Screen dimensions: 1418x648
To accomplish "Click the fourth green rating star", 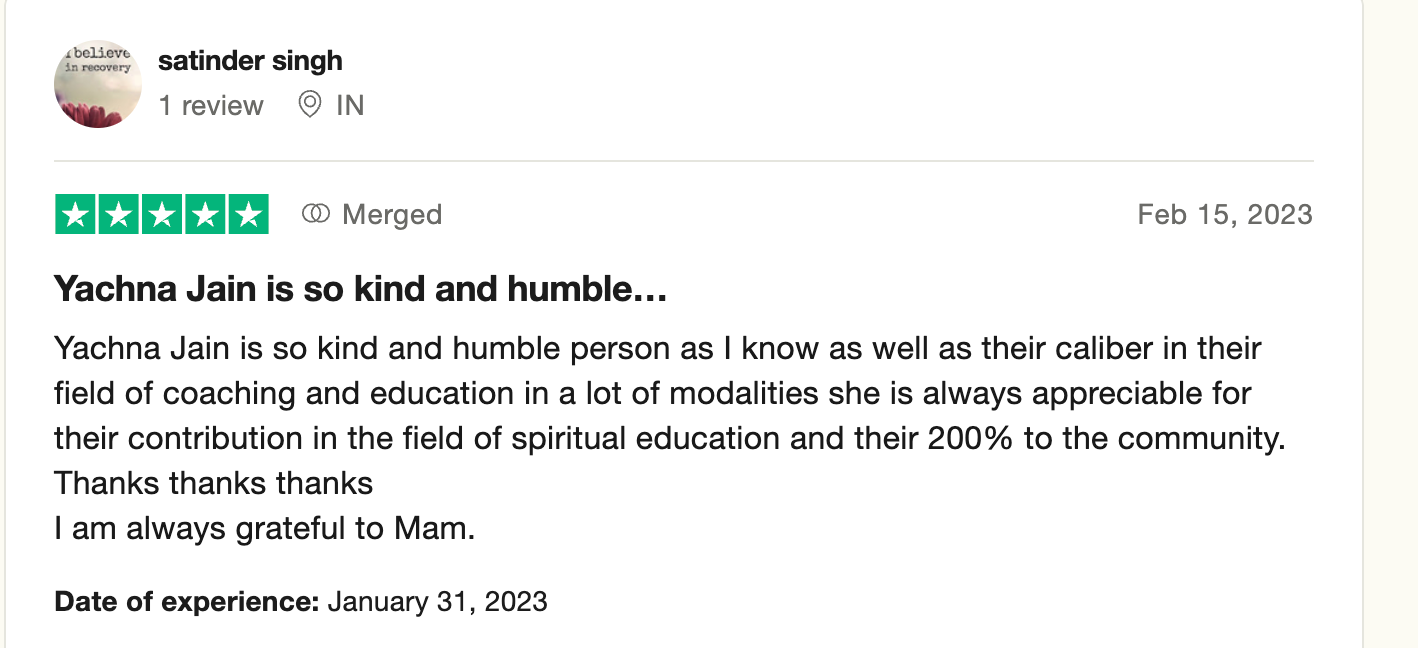I will [204, 215].
